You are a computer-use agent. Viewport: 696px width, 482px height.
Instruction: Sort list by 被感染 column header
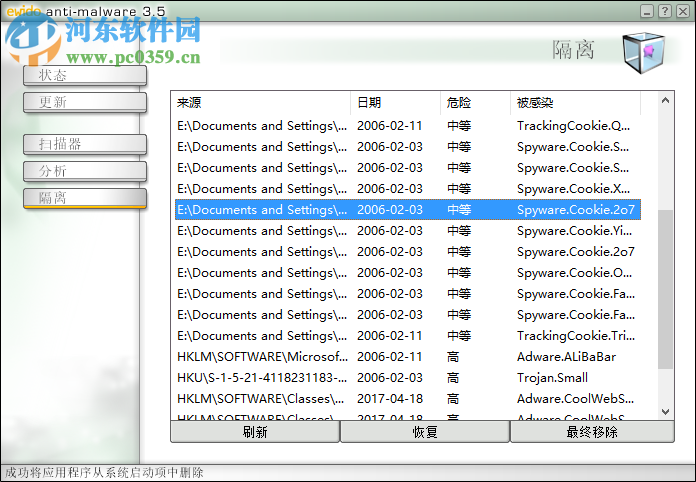coord(575,103)
